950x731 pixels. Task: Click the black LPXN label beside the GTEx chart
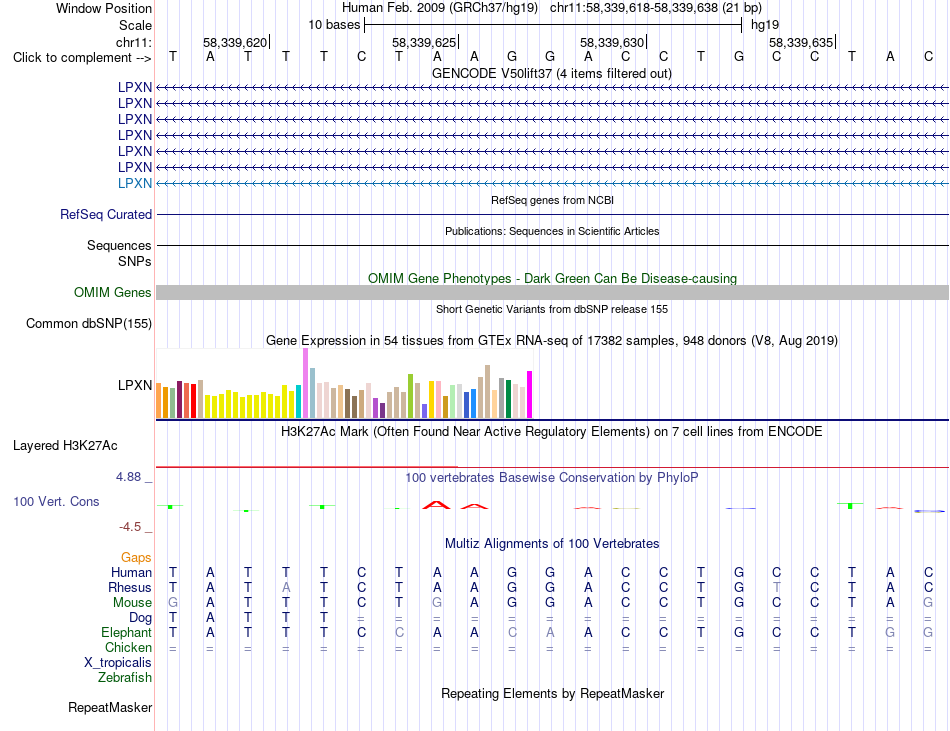[135, 385]
